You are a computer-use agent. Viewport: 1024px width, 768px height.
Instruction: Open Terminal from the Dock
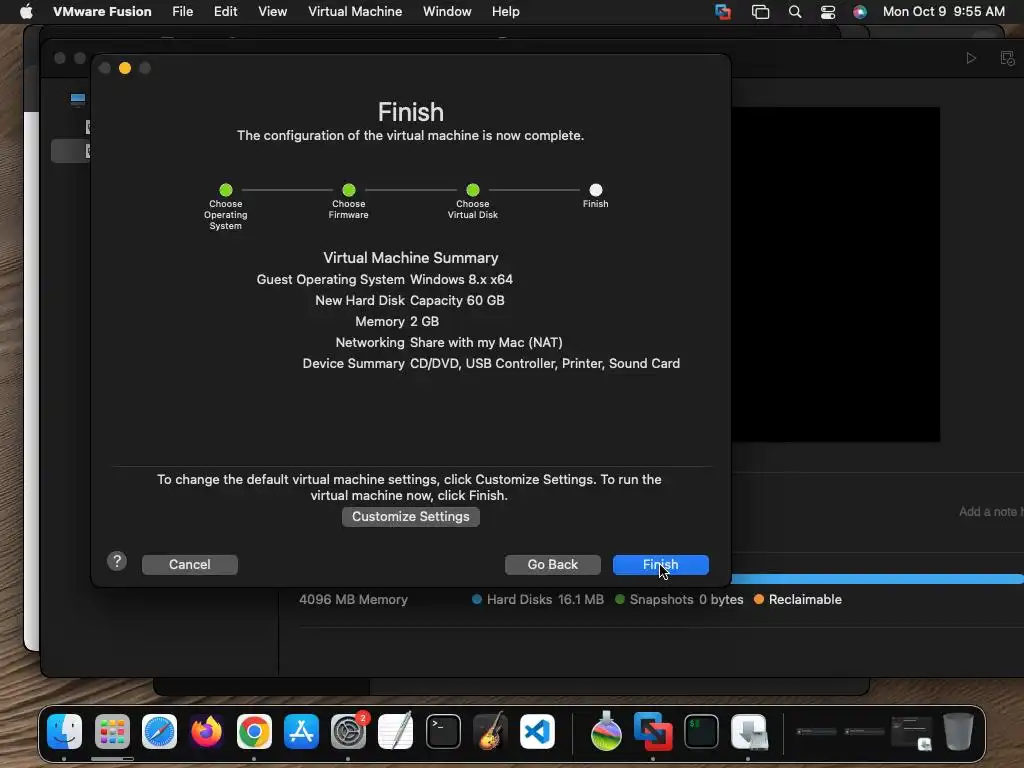coord(443,731)
